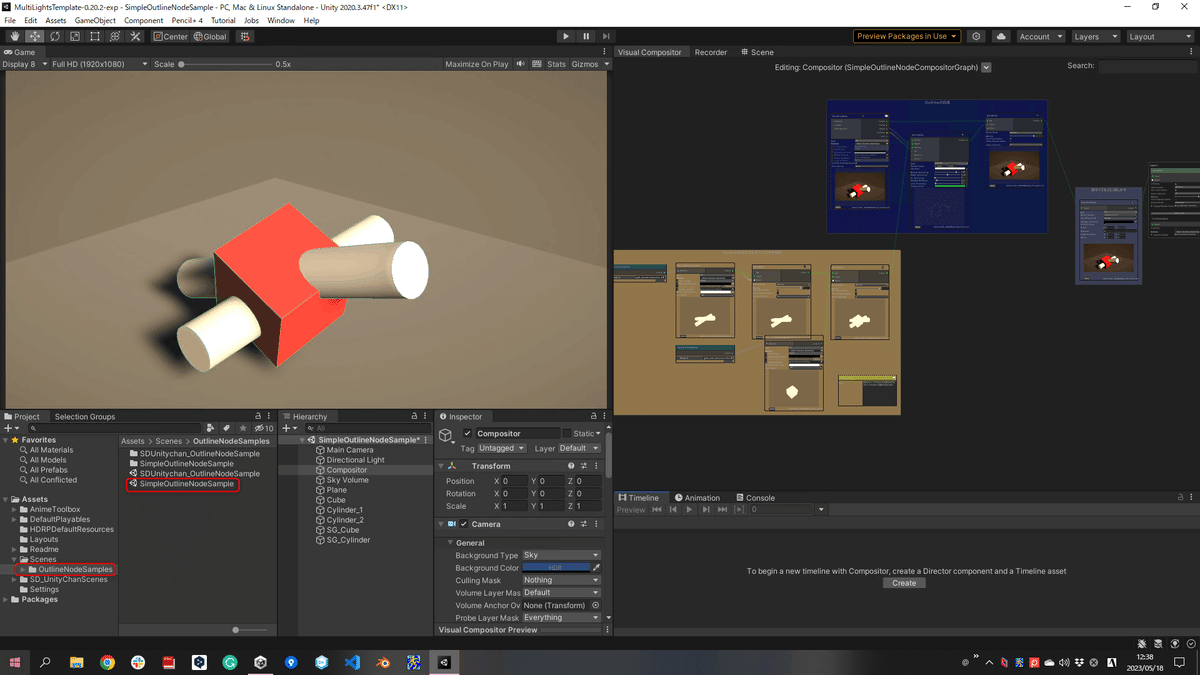Open Selection Groups tab
This screenshot has height=675, width=1200.
tap(85, 416)
